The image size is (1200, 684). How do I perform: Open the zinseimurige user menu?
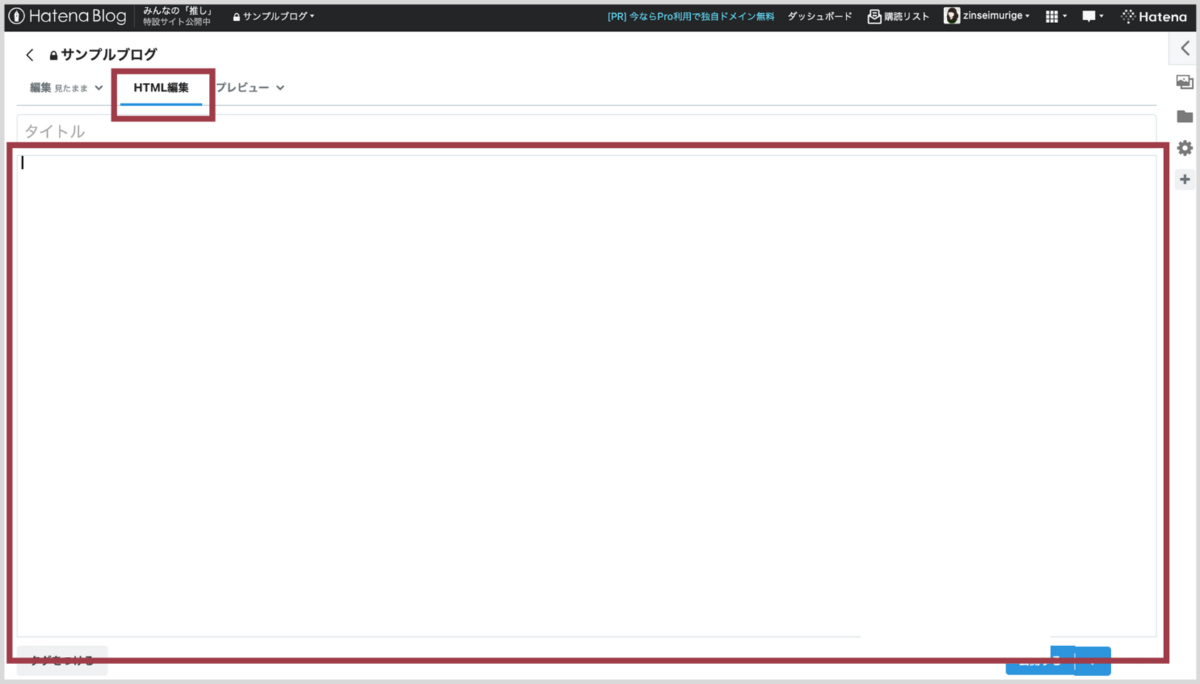pos(987,16)
